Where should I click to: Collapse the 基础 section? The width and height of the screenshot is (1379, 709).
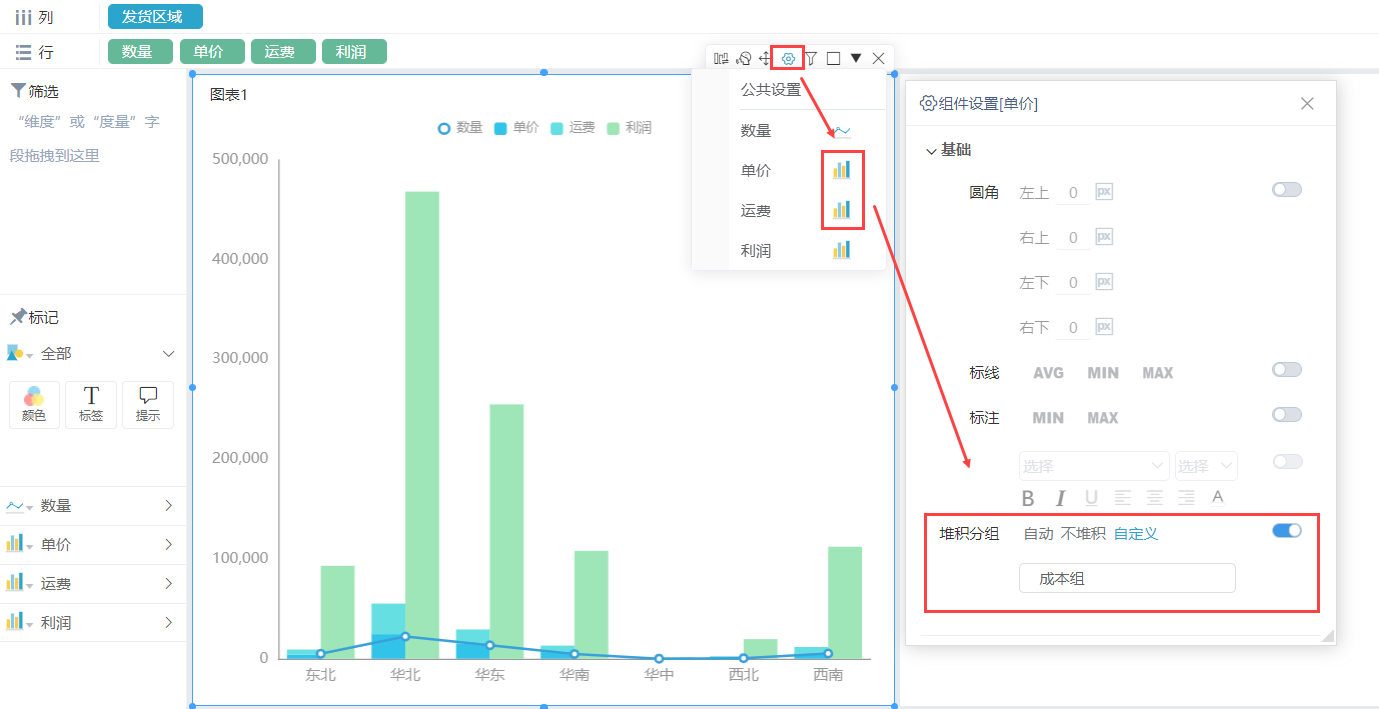coord(932,151)
